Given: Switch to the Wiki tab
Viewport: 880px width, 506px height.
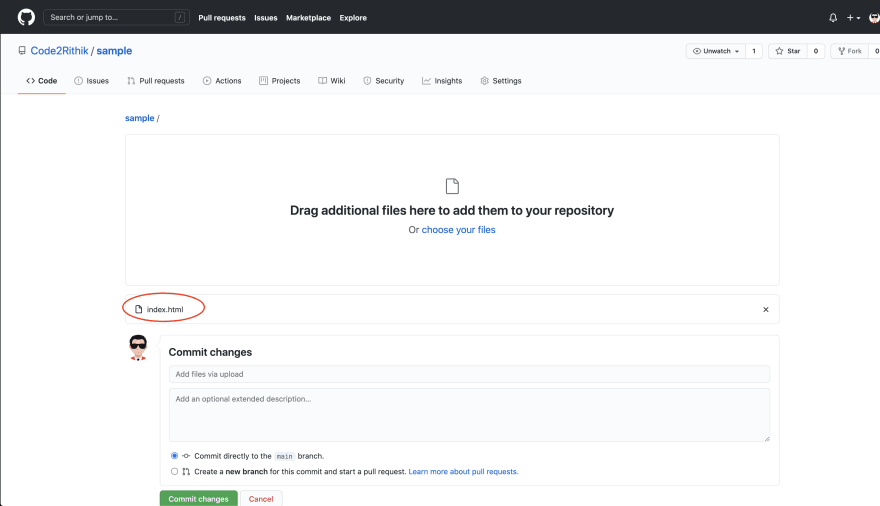Looking at the screenshot, I should click(x=332, y=81).
